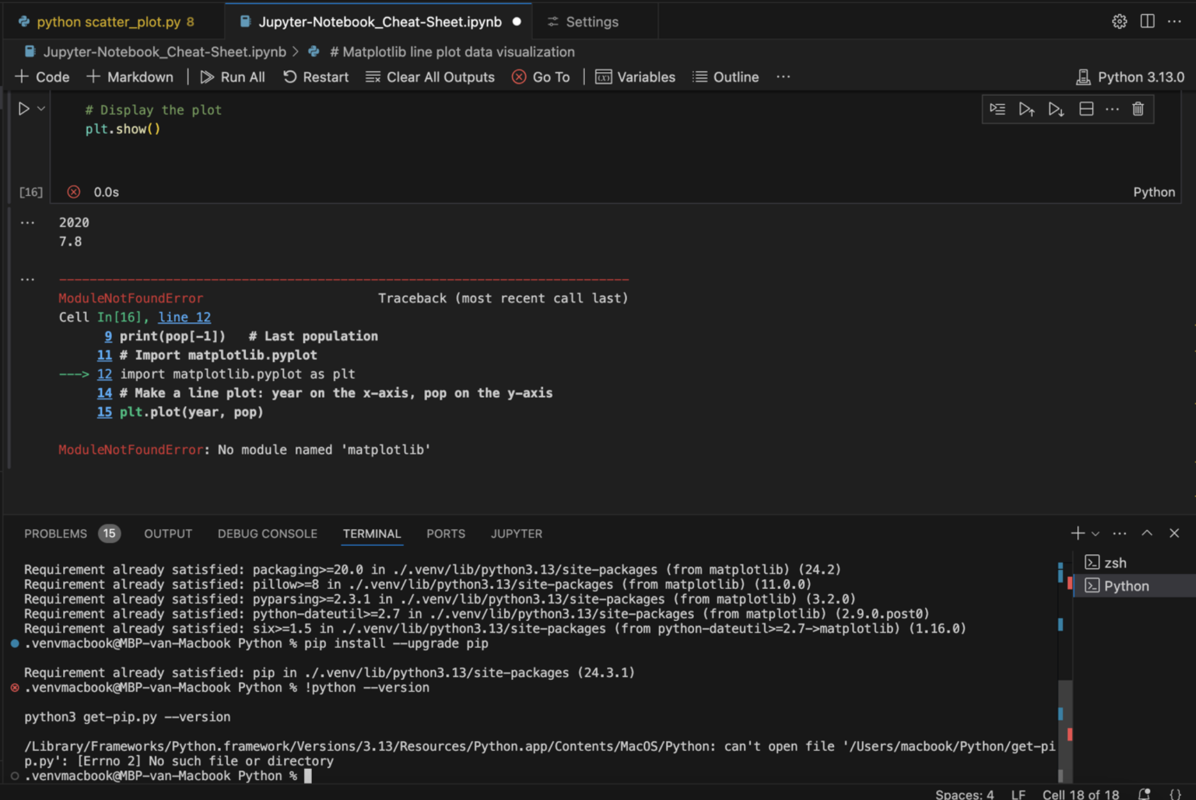The width and height of the screenshot is (1196, 800).
Task: Click the split editor right icon
Action: 1147,21
